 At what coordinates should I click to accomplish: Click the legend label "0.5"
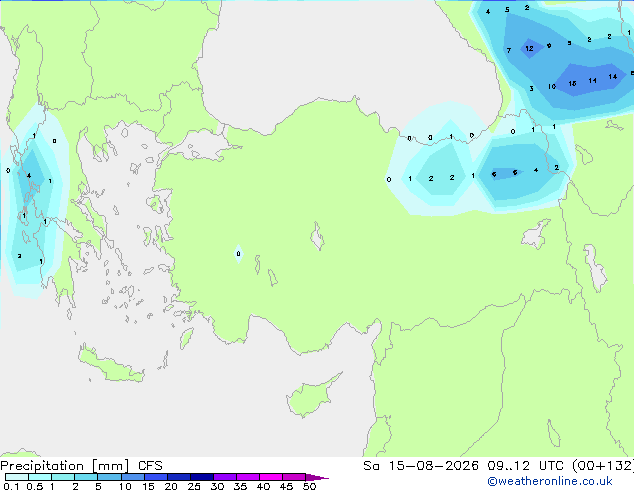[34, 486]
